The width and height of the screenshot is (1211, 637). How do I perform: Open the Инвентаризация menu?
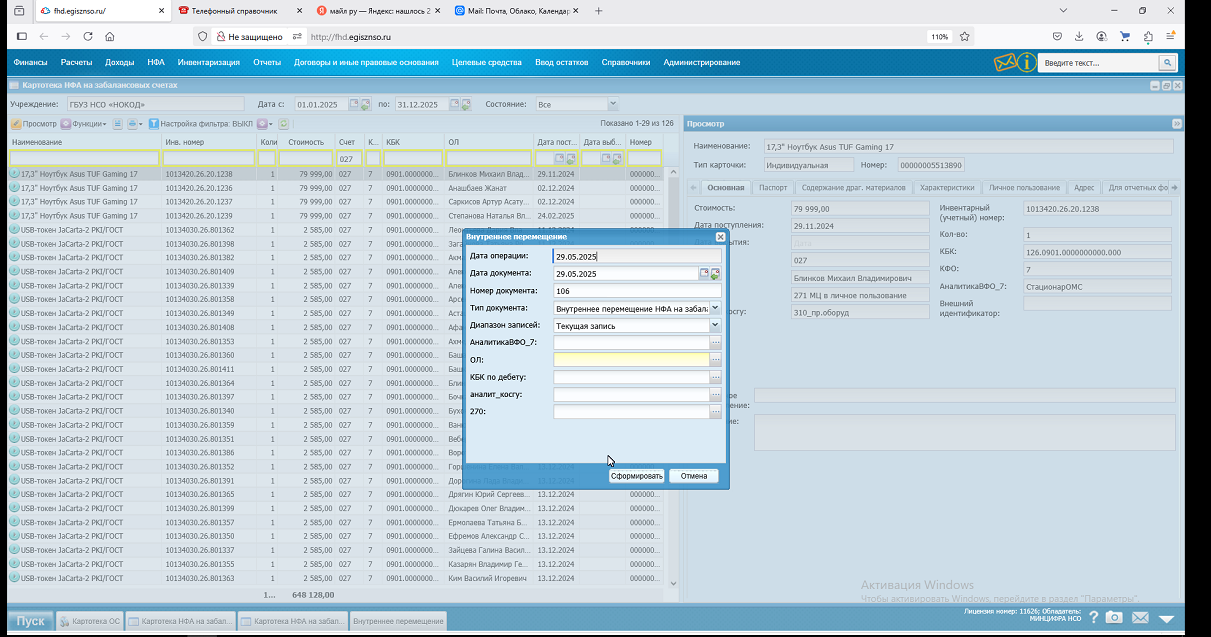209,62
